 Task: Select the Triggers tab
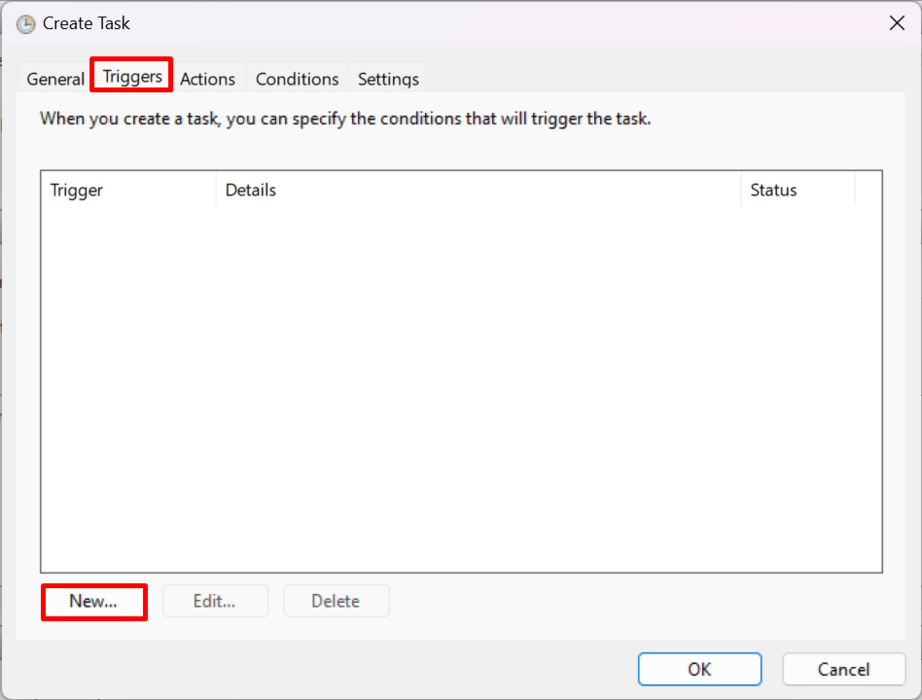[131, 75]
